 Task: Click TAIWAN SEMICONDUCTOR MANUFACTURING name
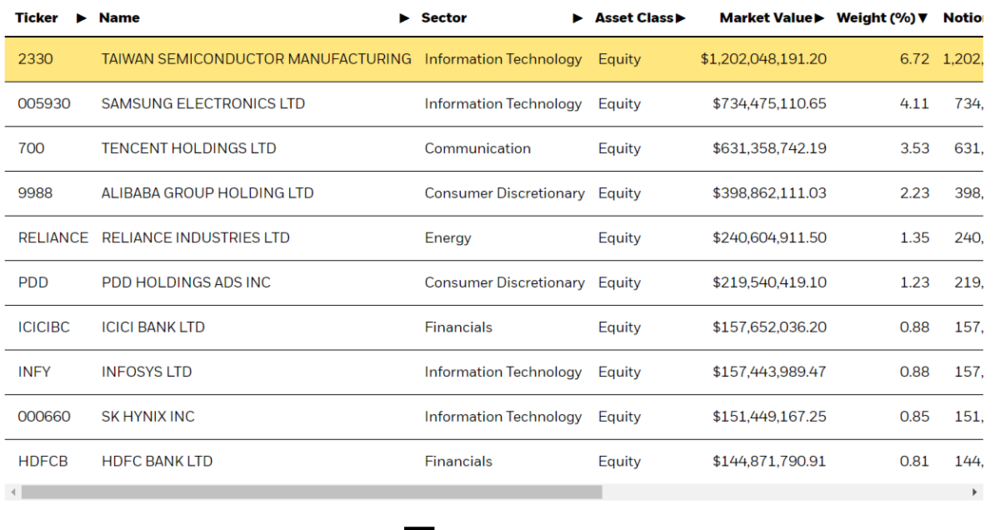(256, 59)
